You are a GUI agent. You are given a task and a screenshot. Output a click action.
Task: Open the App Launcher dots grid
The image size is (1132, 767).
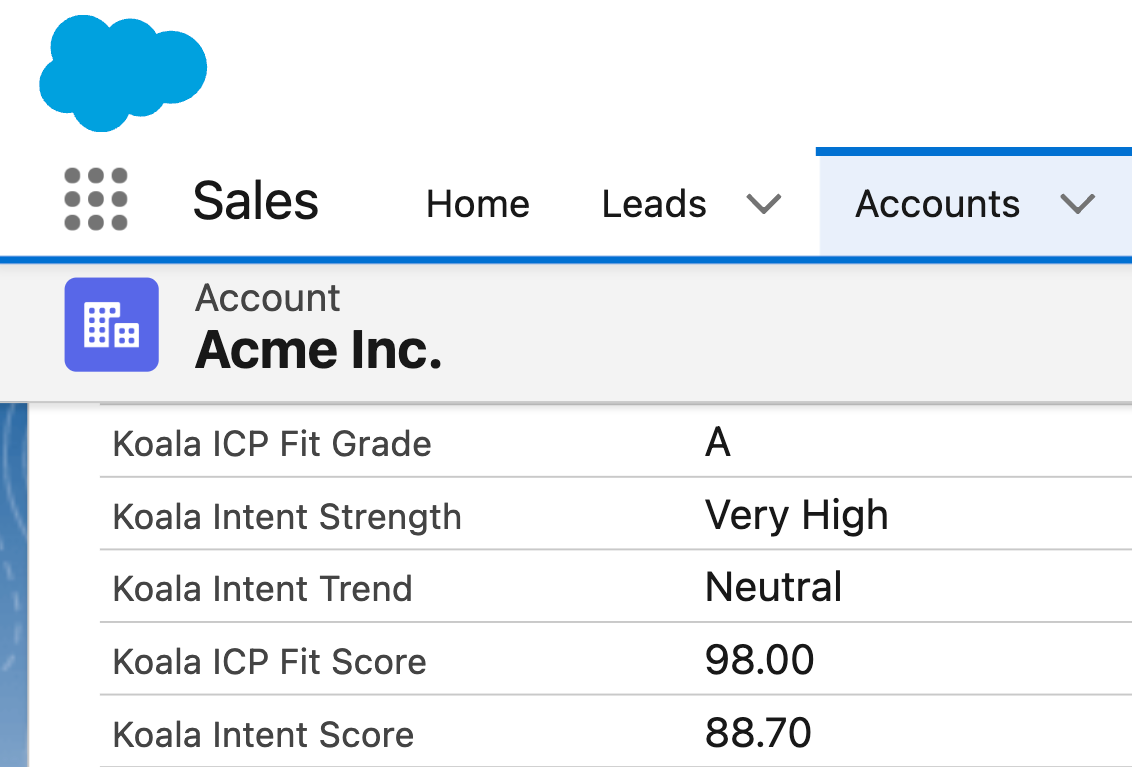tap(96, 199)
